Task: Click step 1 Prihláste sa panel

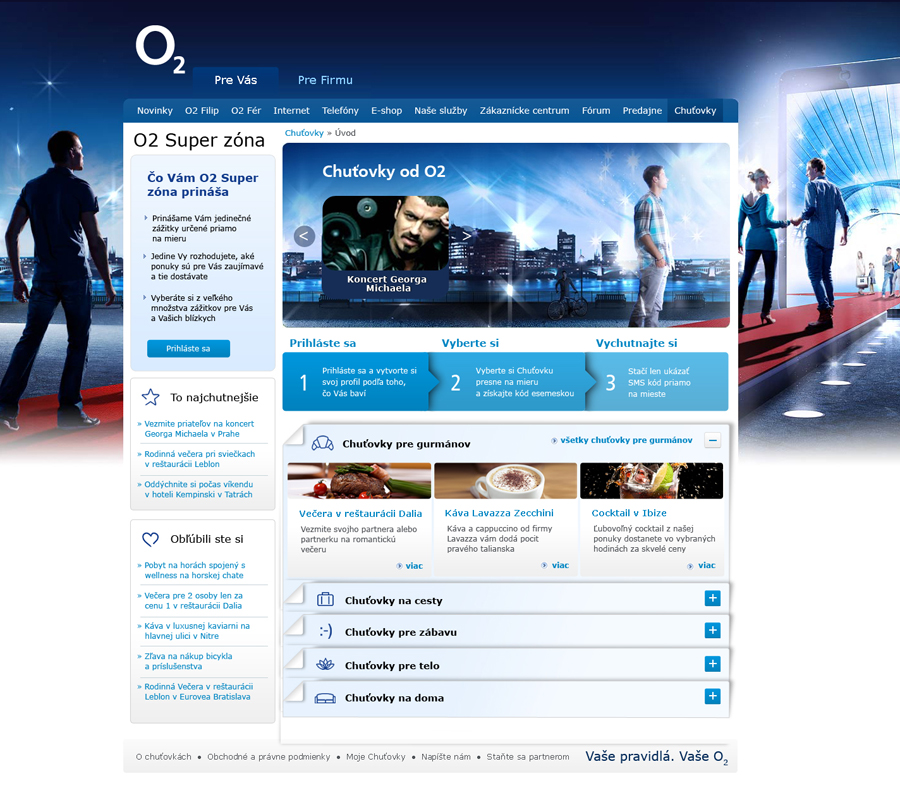Action: pos(358,382)
